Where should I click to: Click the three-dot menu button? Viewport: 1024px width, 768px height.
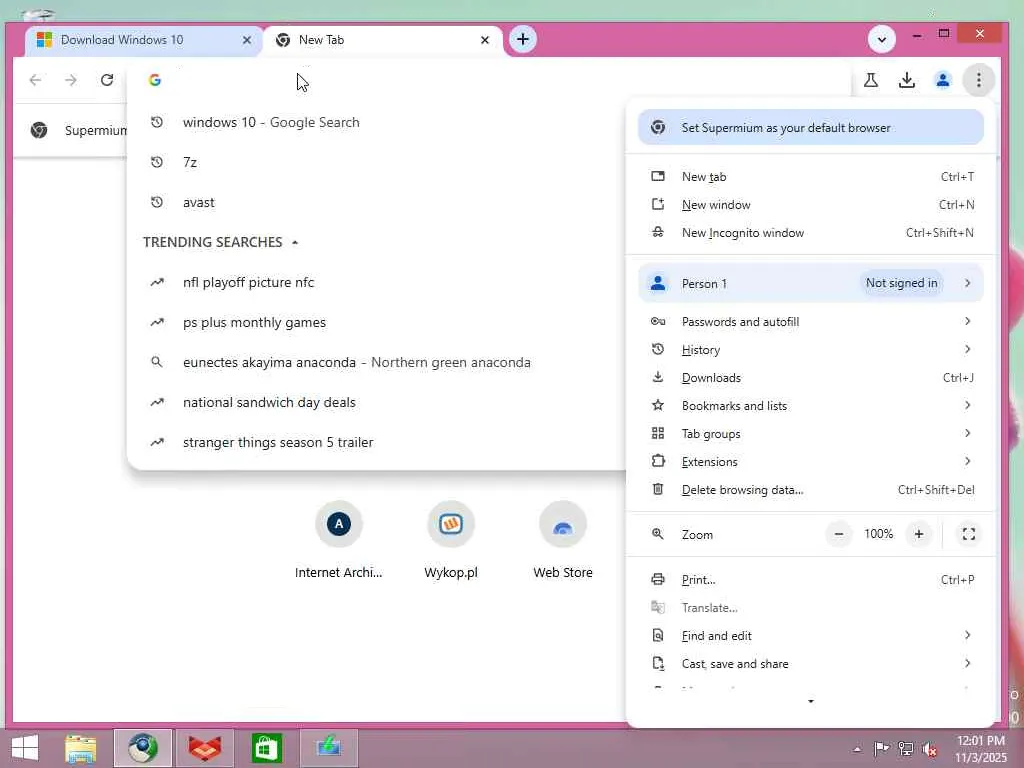[x=978, y=80]
